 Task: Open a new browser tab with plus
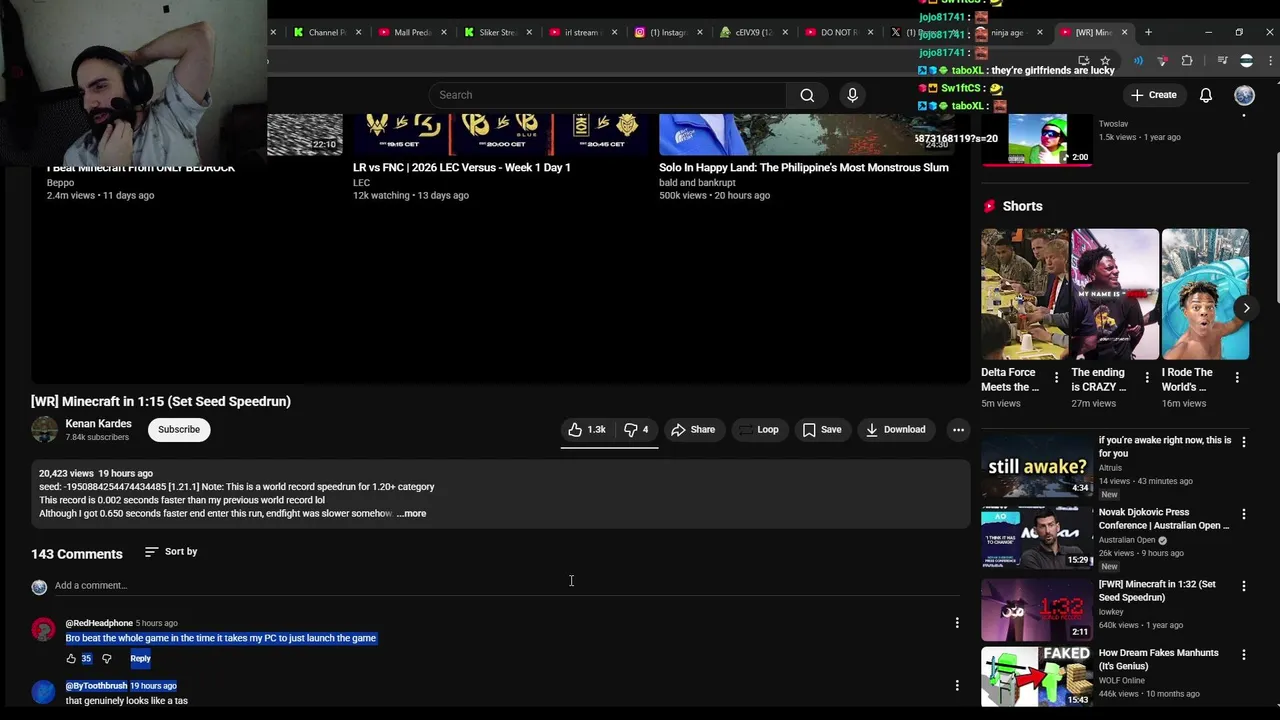click(1148, 32)
